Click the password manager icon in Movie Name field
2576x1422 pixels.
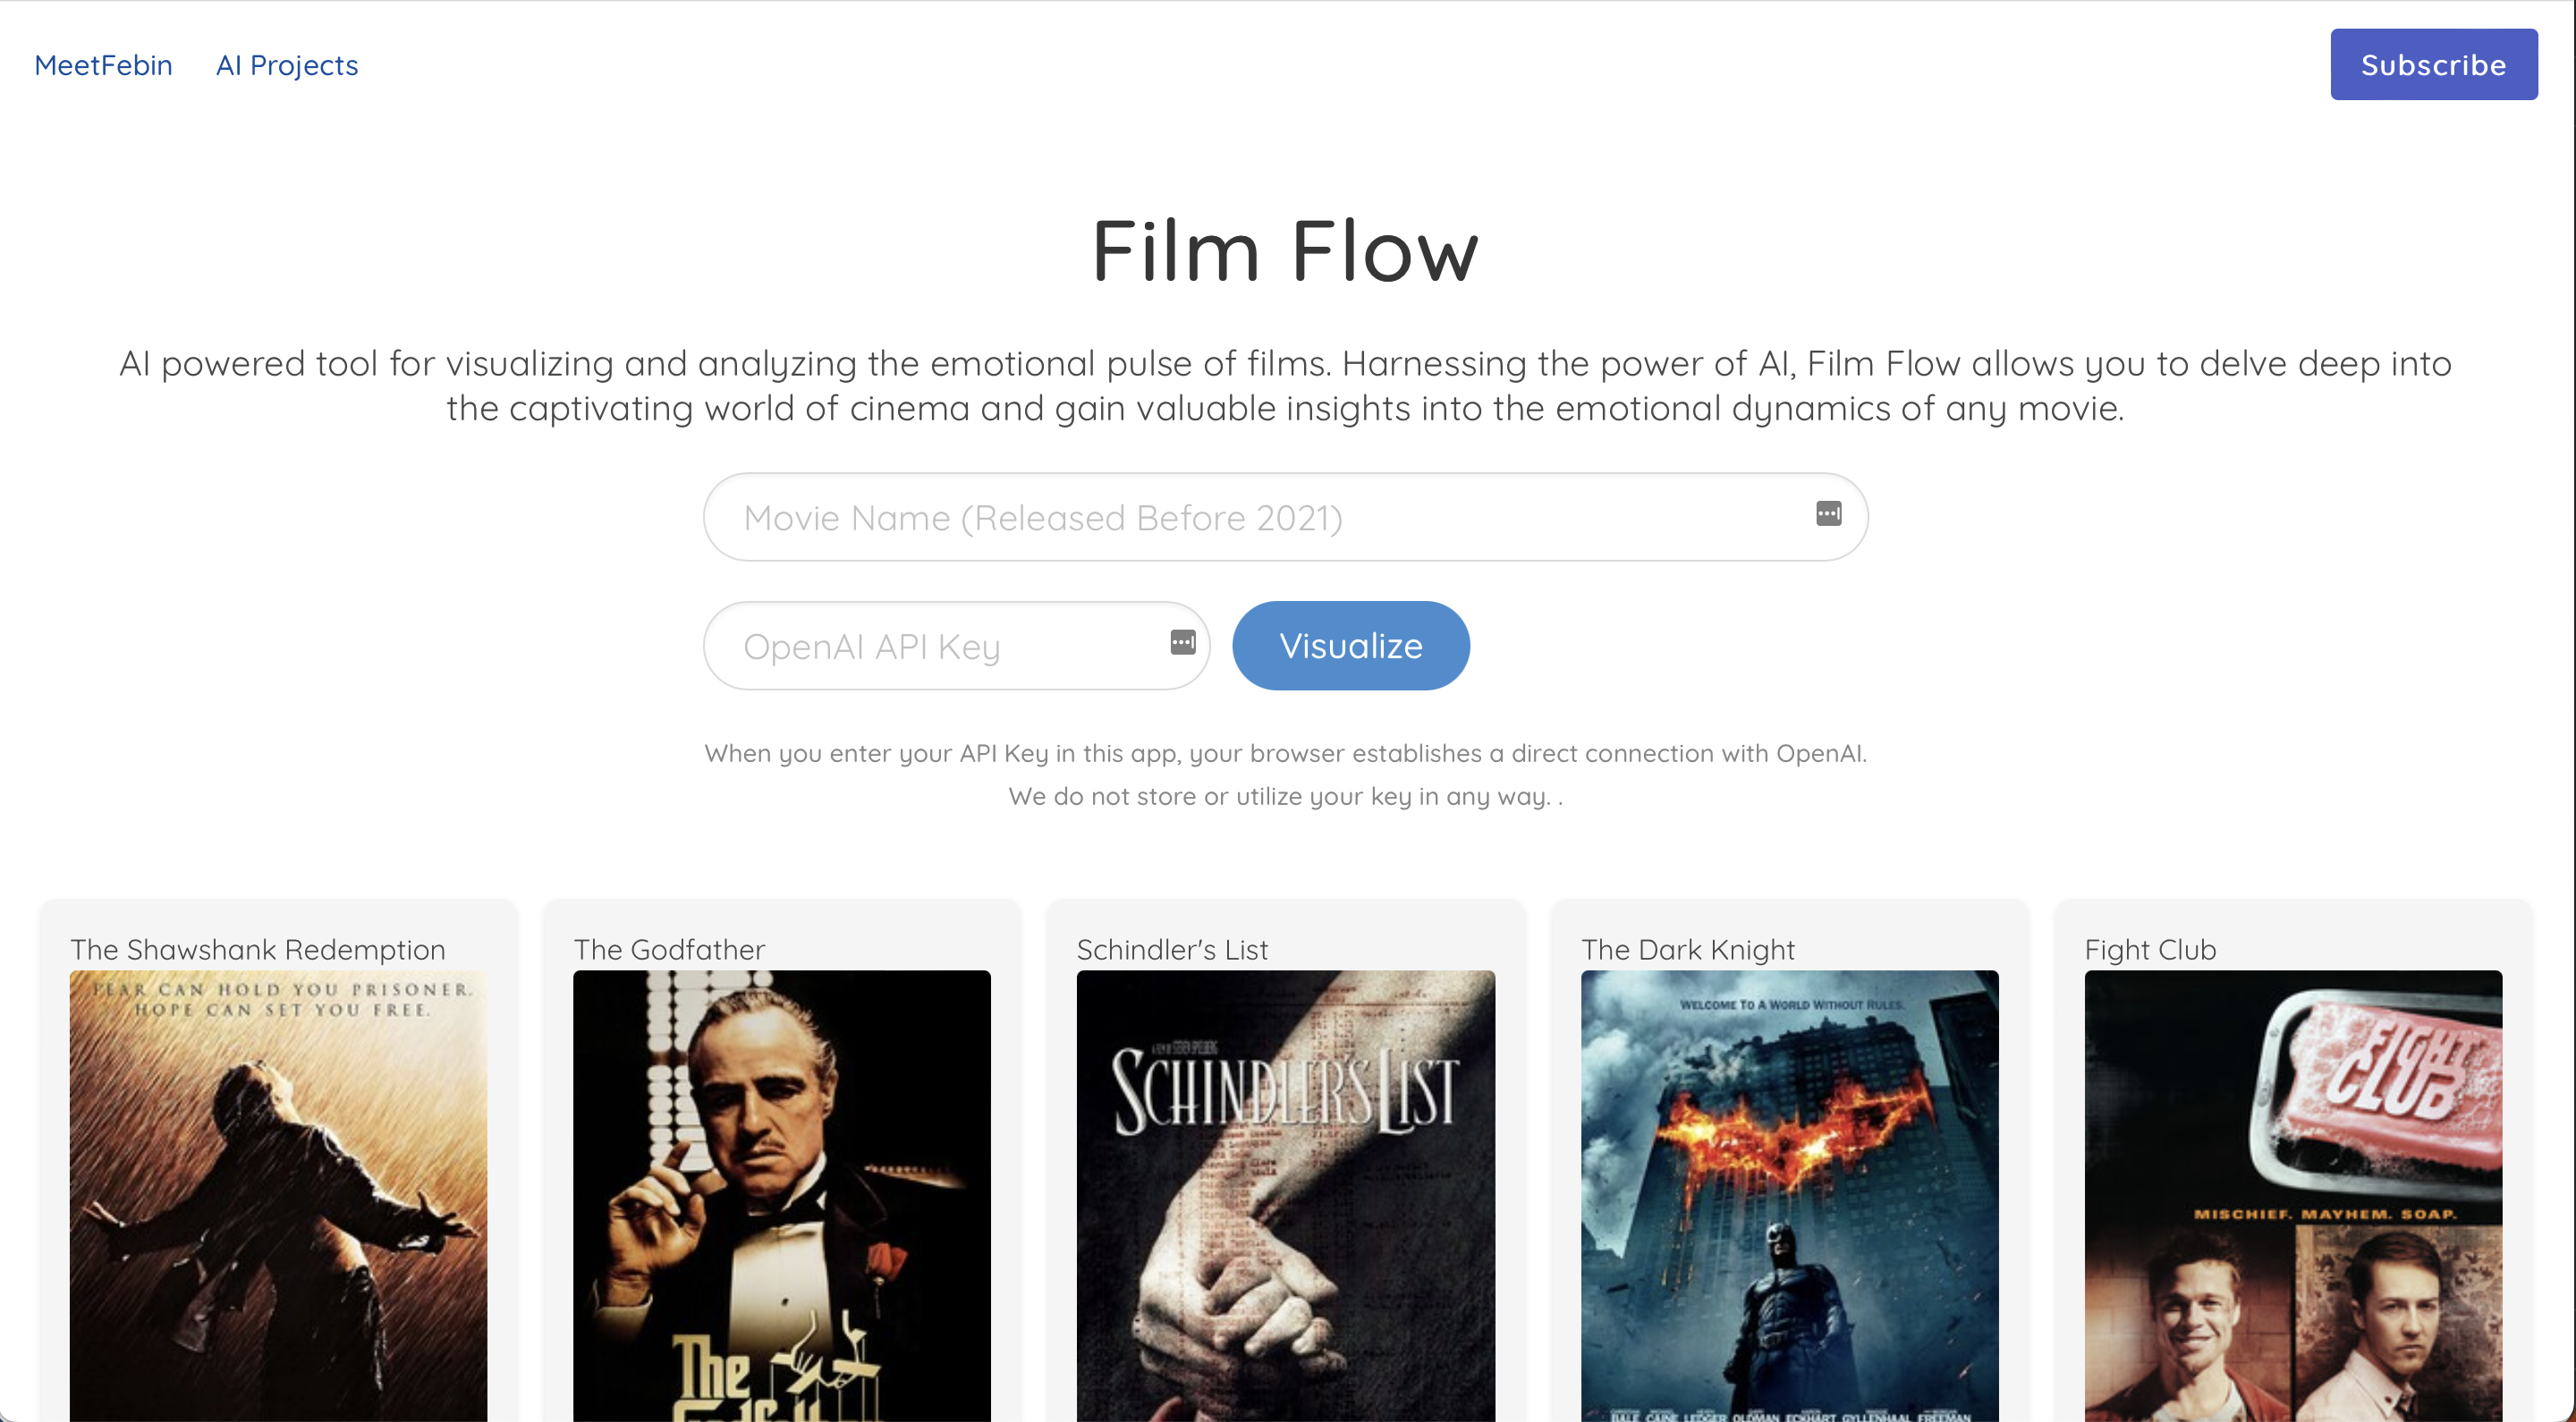[1828, 514]
